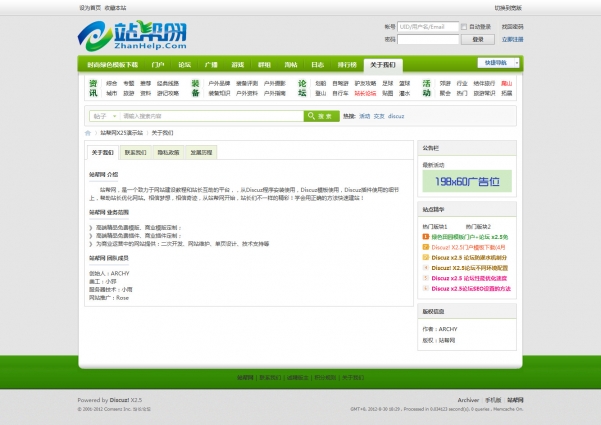The height and width of the screenshot is (425, 601).
Task: Click the 论坛 category heading icon
Action: coord(303,88)
